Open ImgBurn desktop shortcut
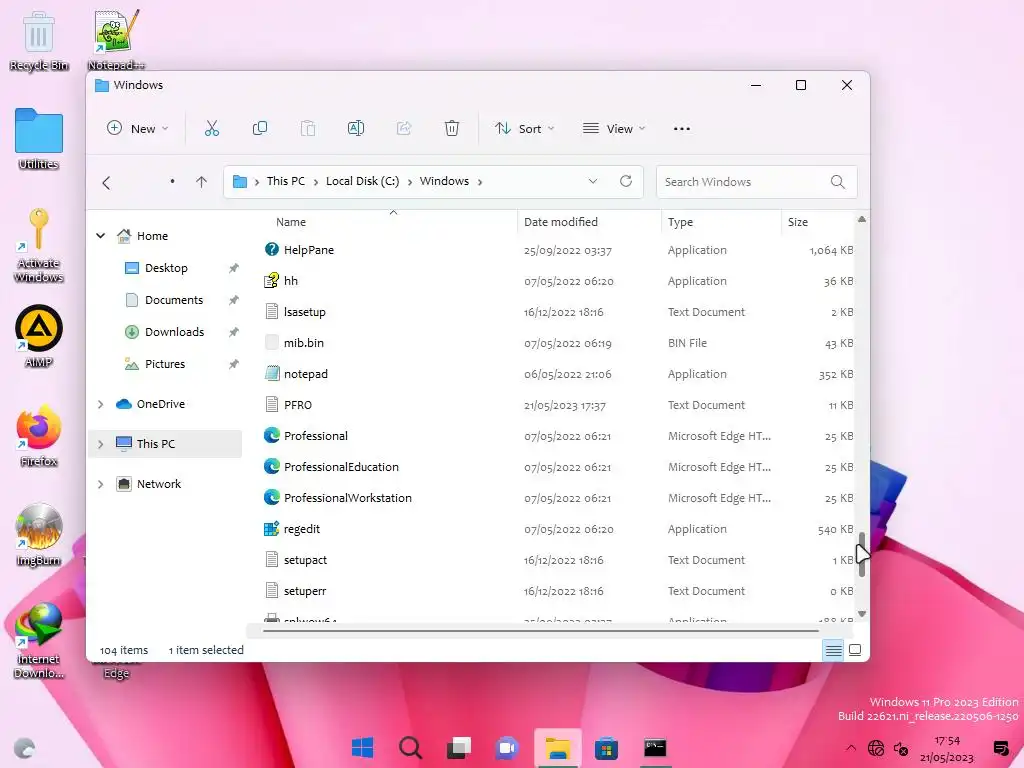The height and width of the screenshot is (768, 1024). point(39,535)
